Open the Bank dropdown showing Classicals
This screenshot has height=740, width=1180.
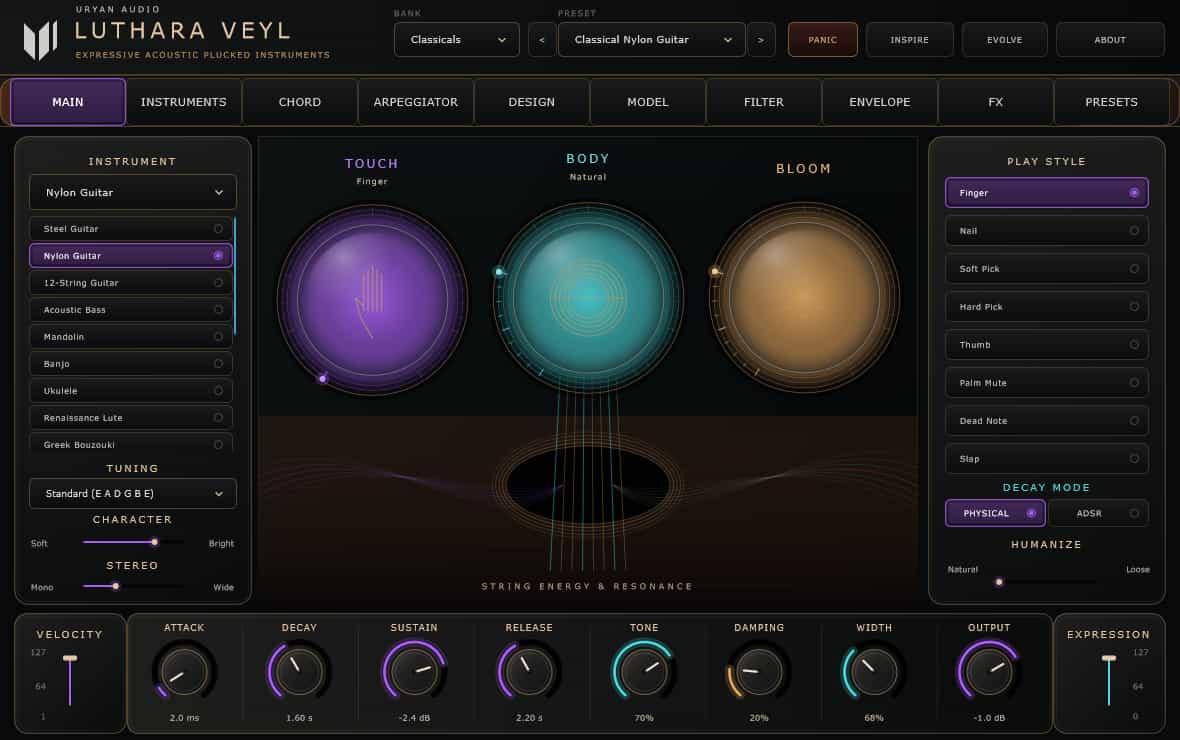[x=457, y=40]
